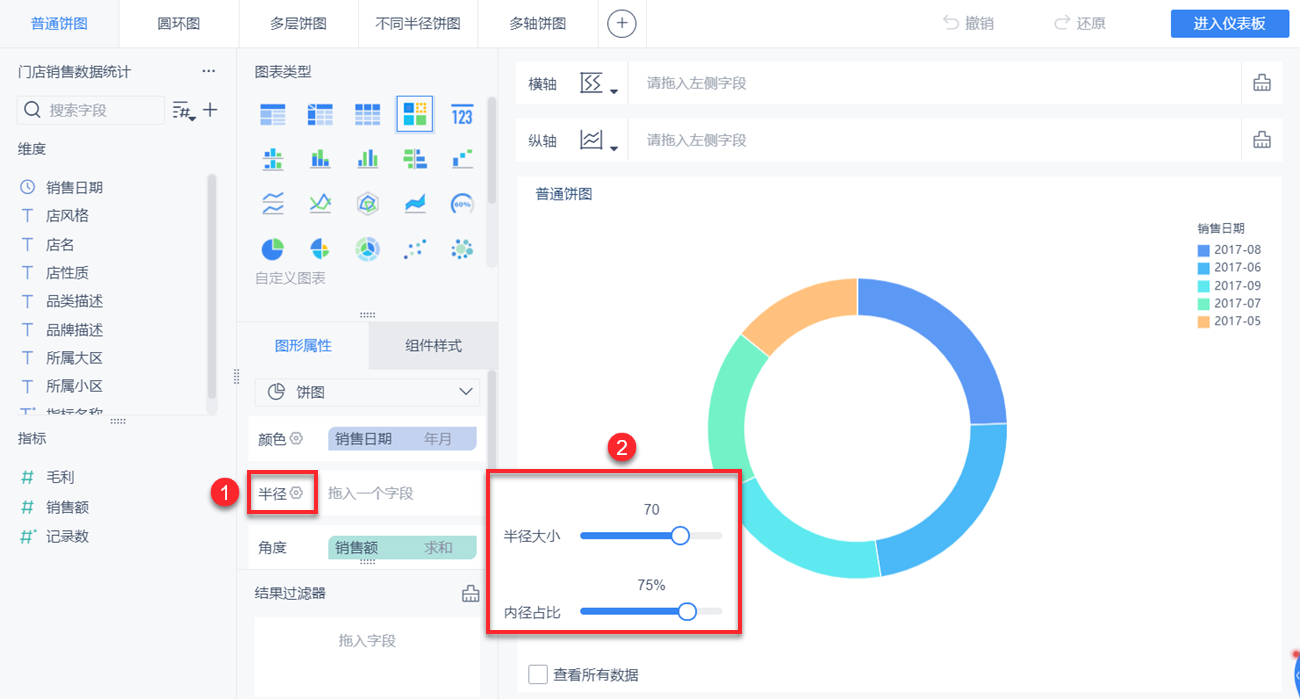Viewport: 1300px width, 699px height.
Task: Select the custom chart grid icon
Action: point(415,115)
